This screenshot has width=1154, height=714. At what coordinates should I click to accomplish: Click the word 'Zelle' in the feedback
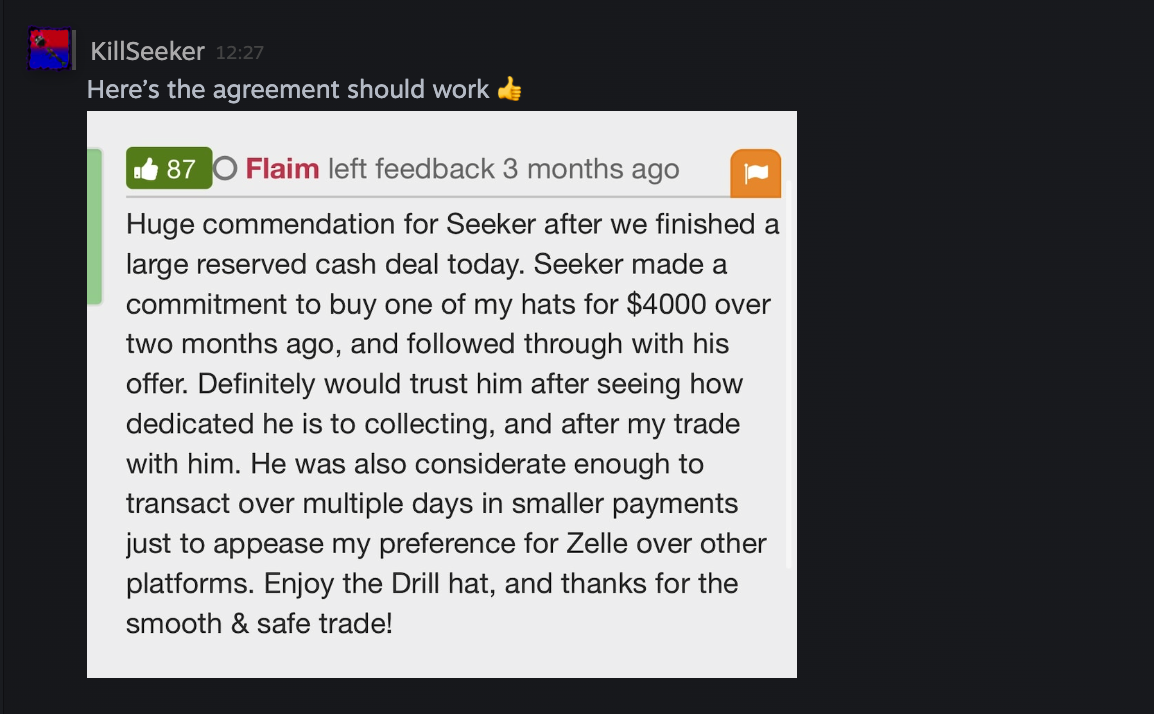pos(597,543)
